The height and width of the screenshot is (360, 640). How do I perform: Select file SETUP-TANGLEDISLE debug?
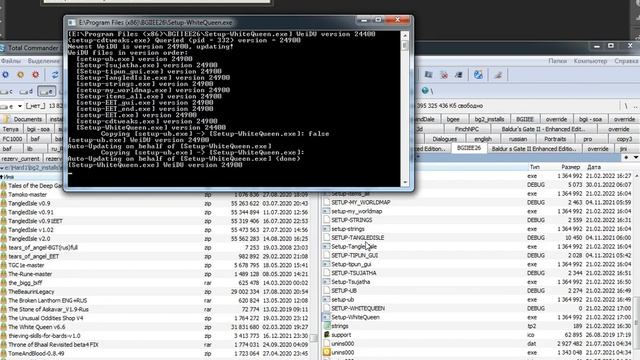(x=358, y=238)
